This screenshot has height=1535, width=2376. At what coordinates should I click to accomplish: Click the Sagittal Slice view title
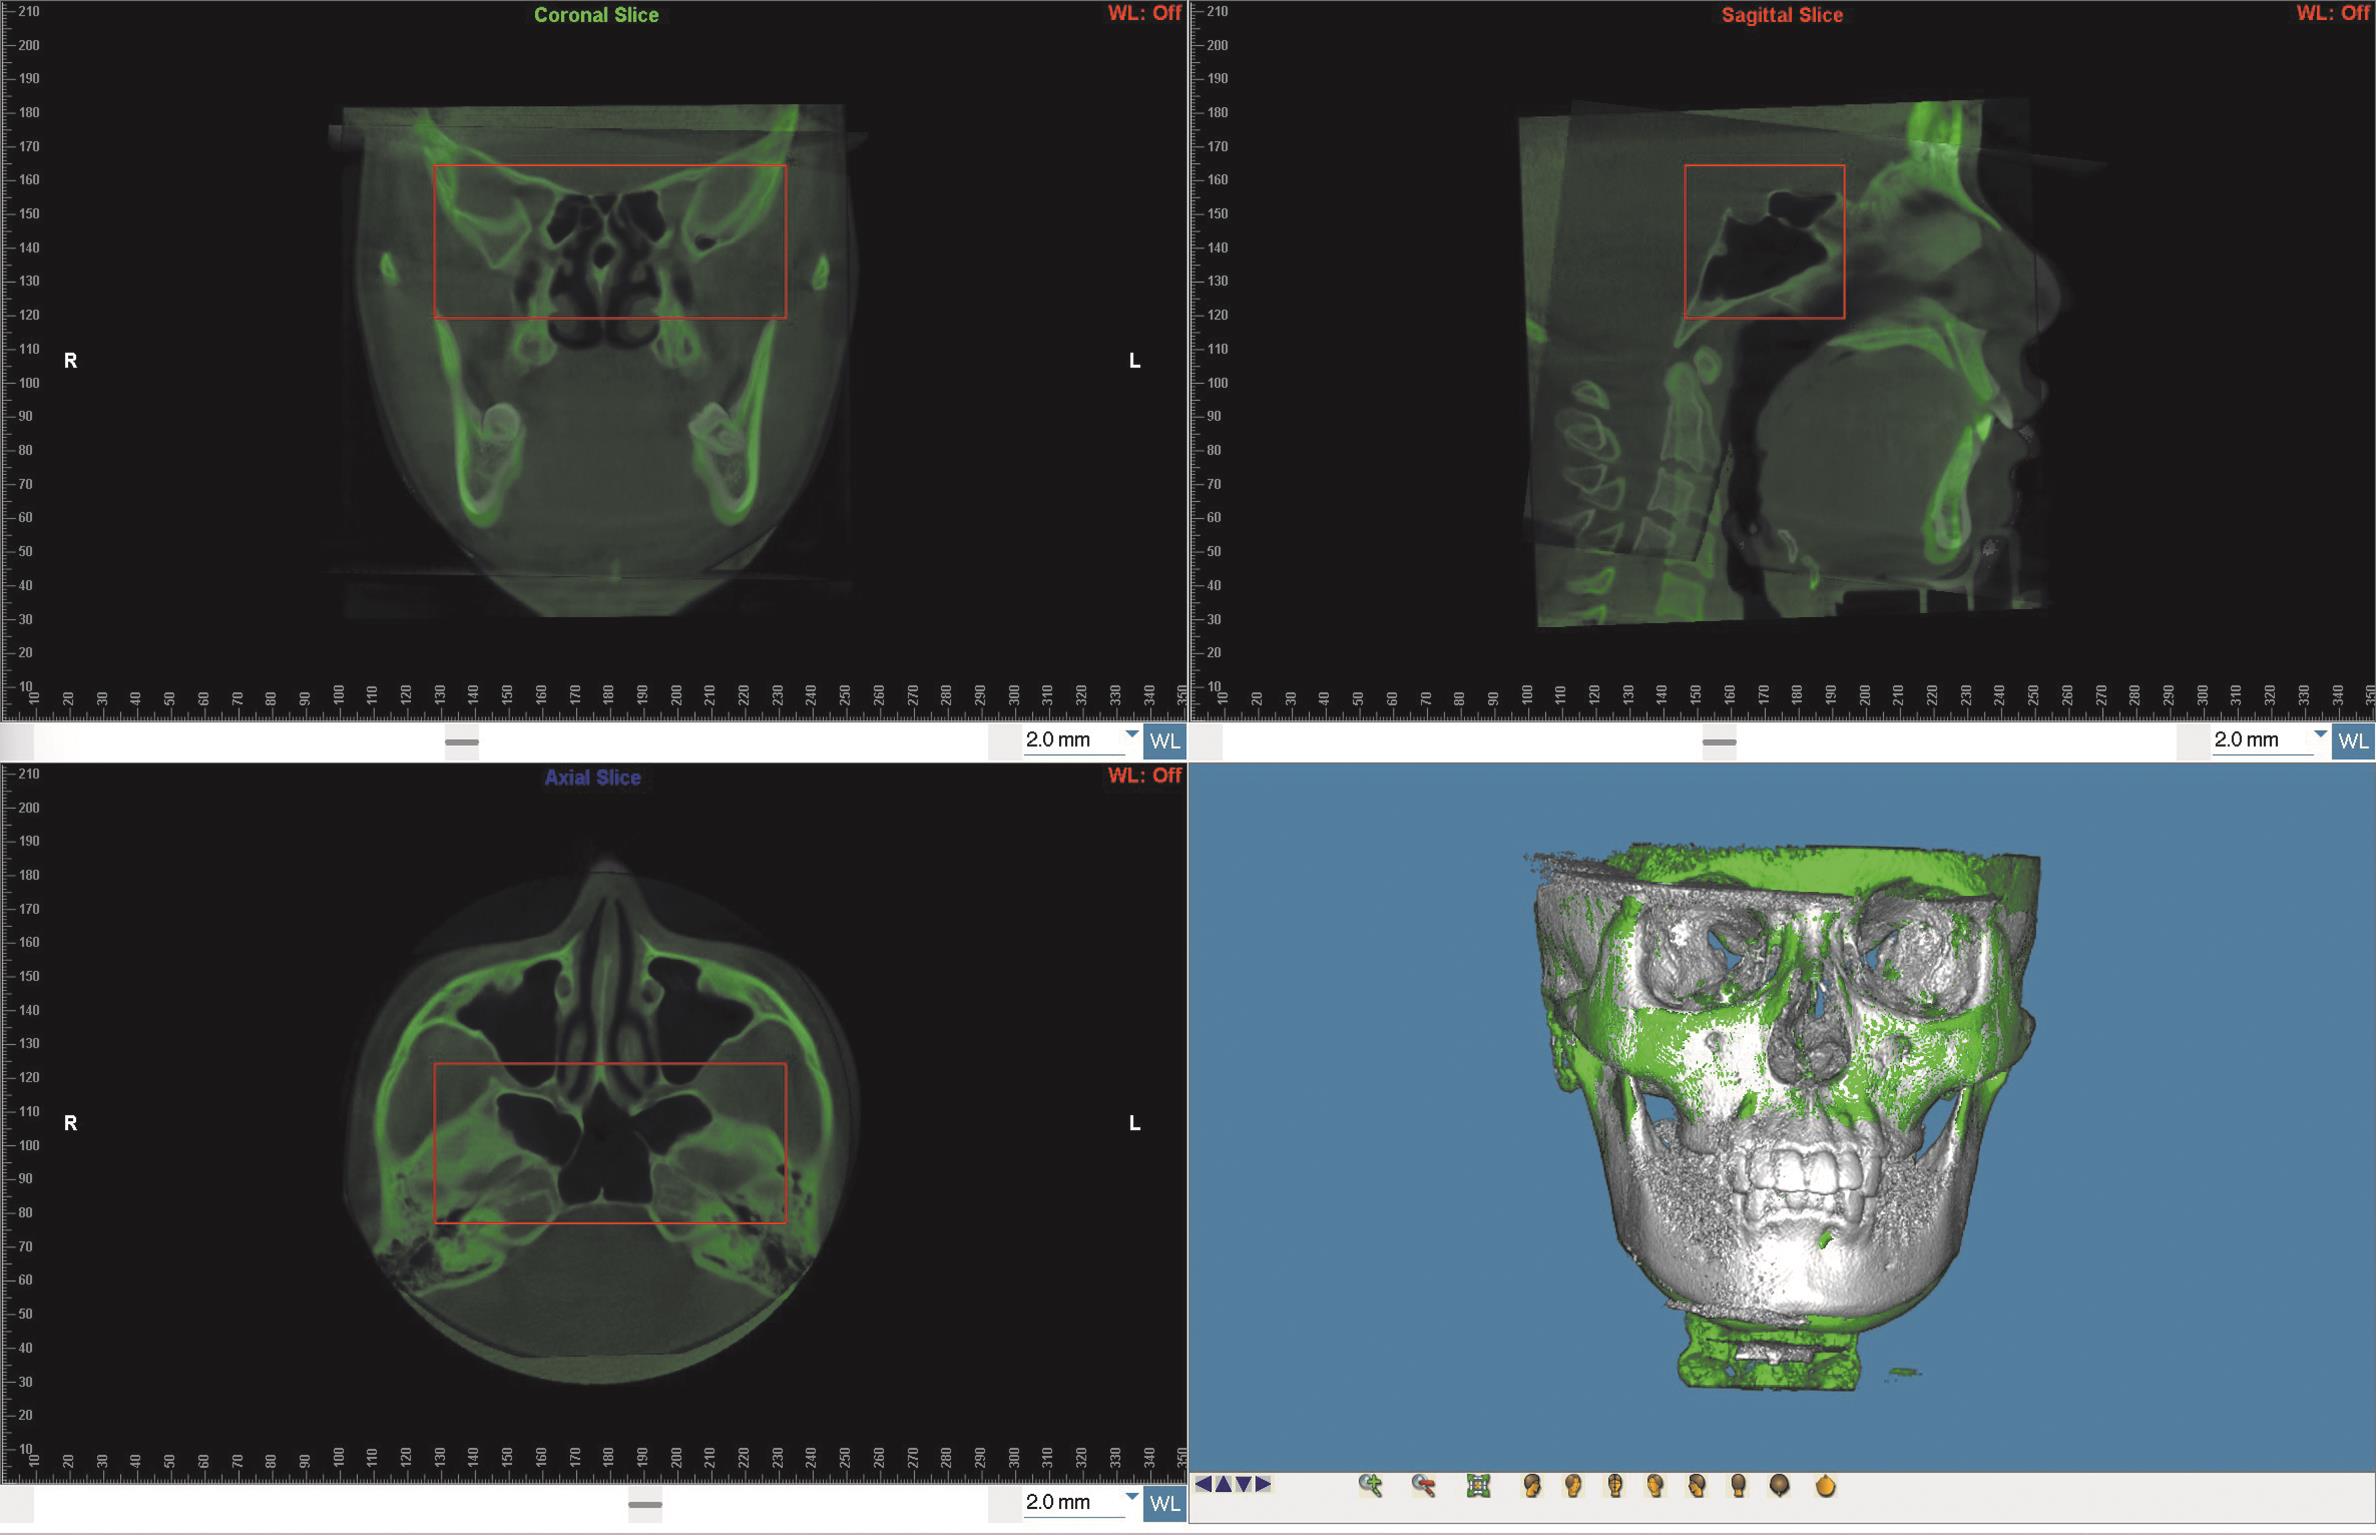(x=1781, y=15)
